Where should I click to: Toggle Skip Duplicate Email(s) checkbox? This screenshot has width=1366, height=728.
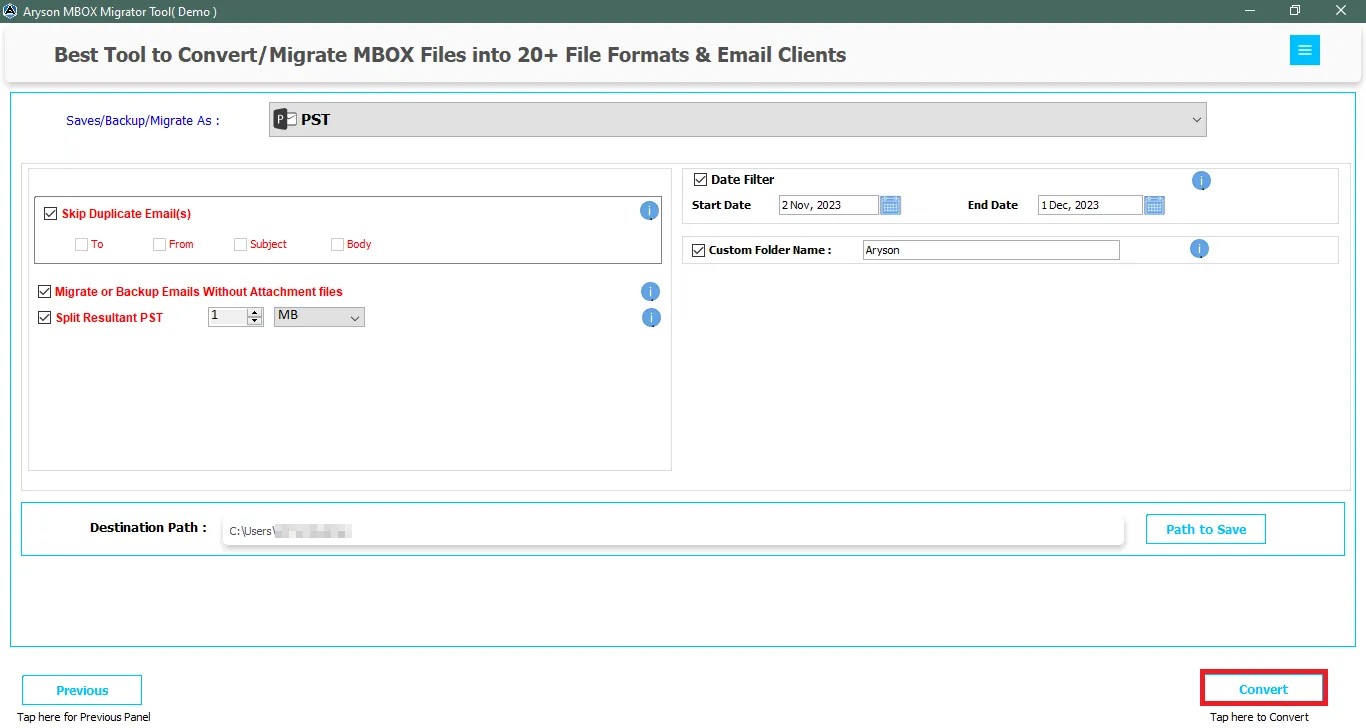point(51,213)
